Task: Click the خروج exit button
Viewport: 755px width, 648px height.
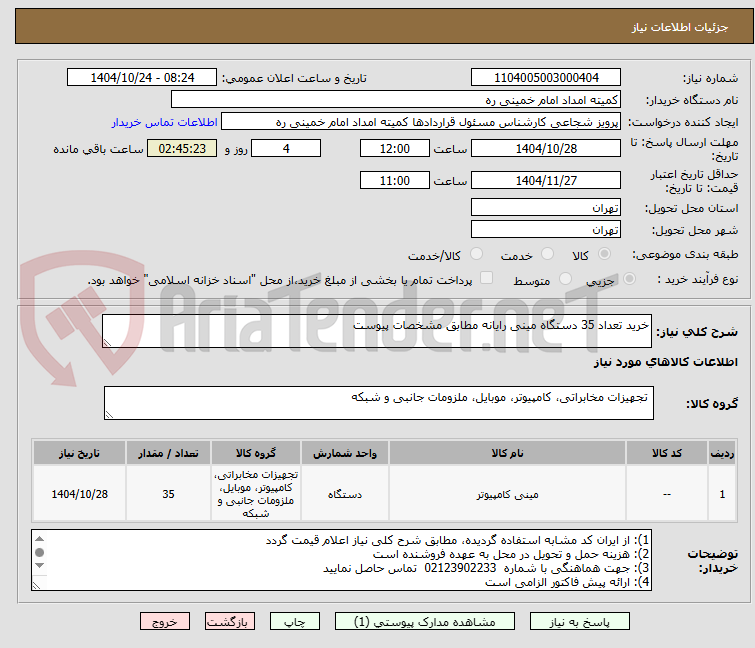Action: tap(165, 622)
